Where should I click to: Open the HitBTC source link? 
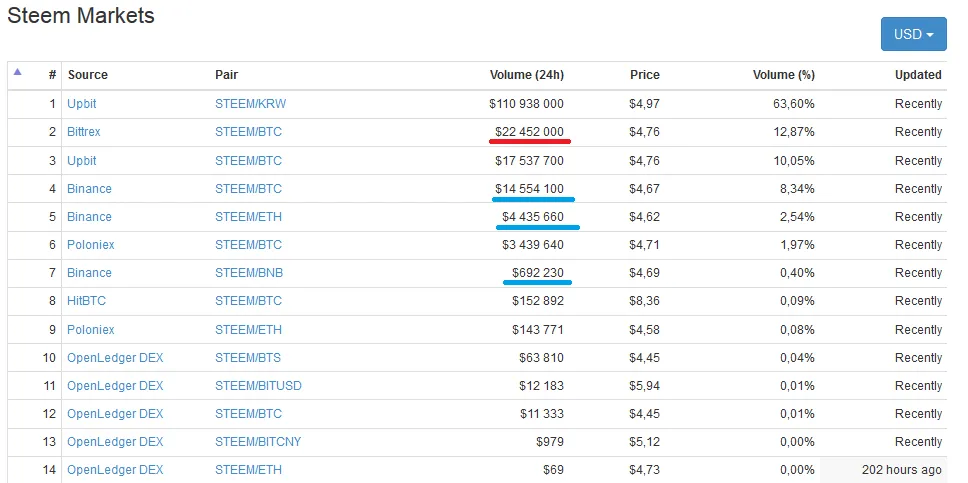[x=86, y=301]
